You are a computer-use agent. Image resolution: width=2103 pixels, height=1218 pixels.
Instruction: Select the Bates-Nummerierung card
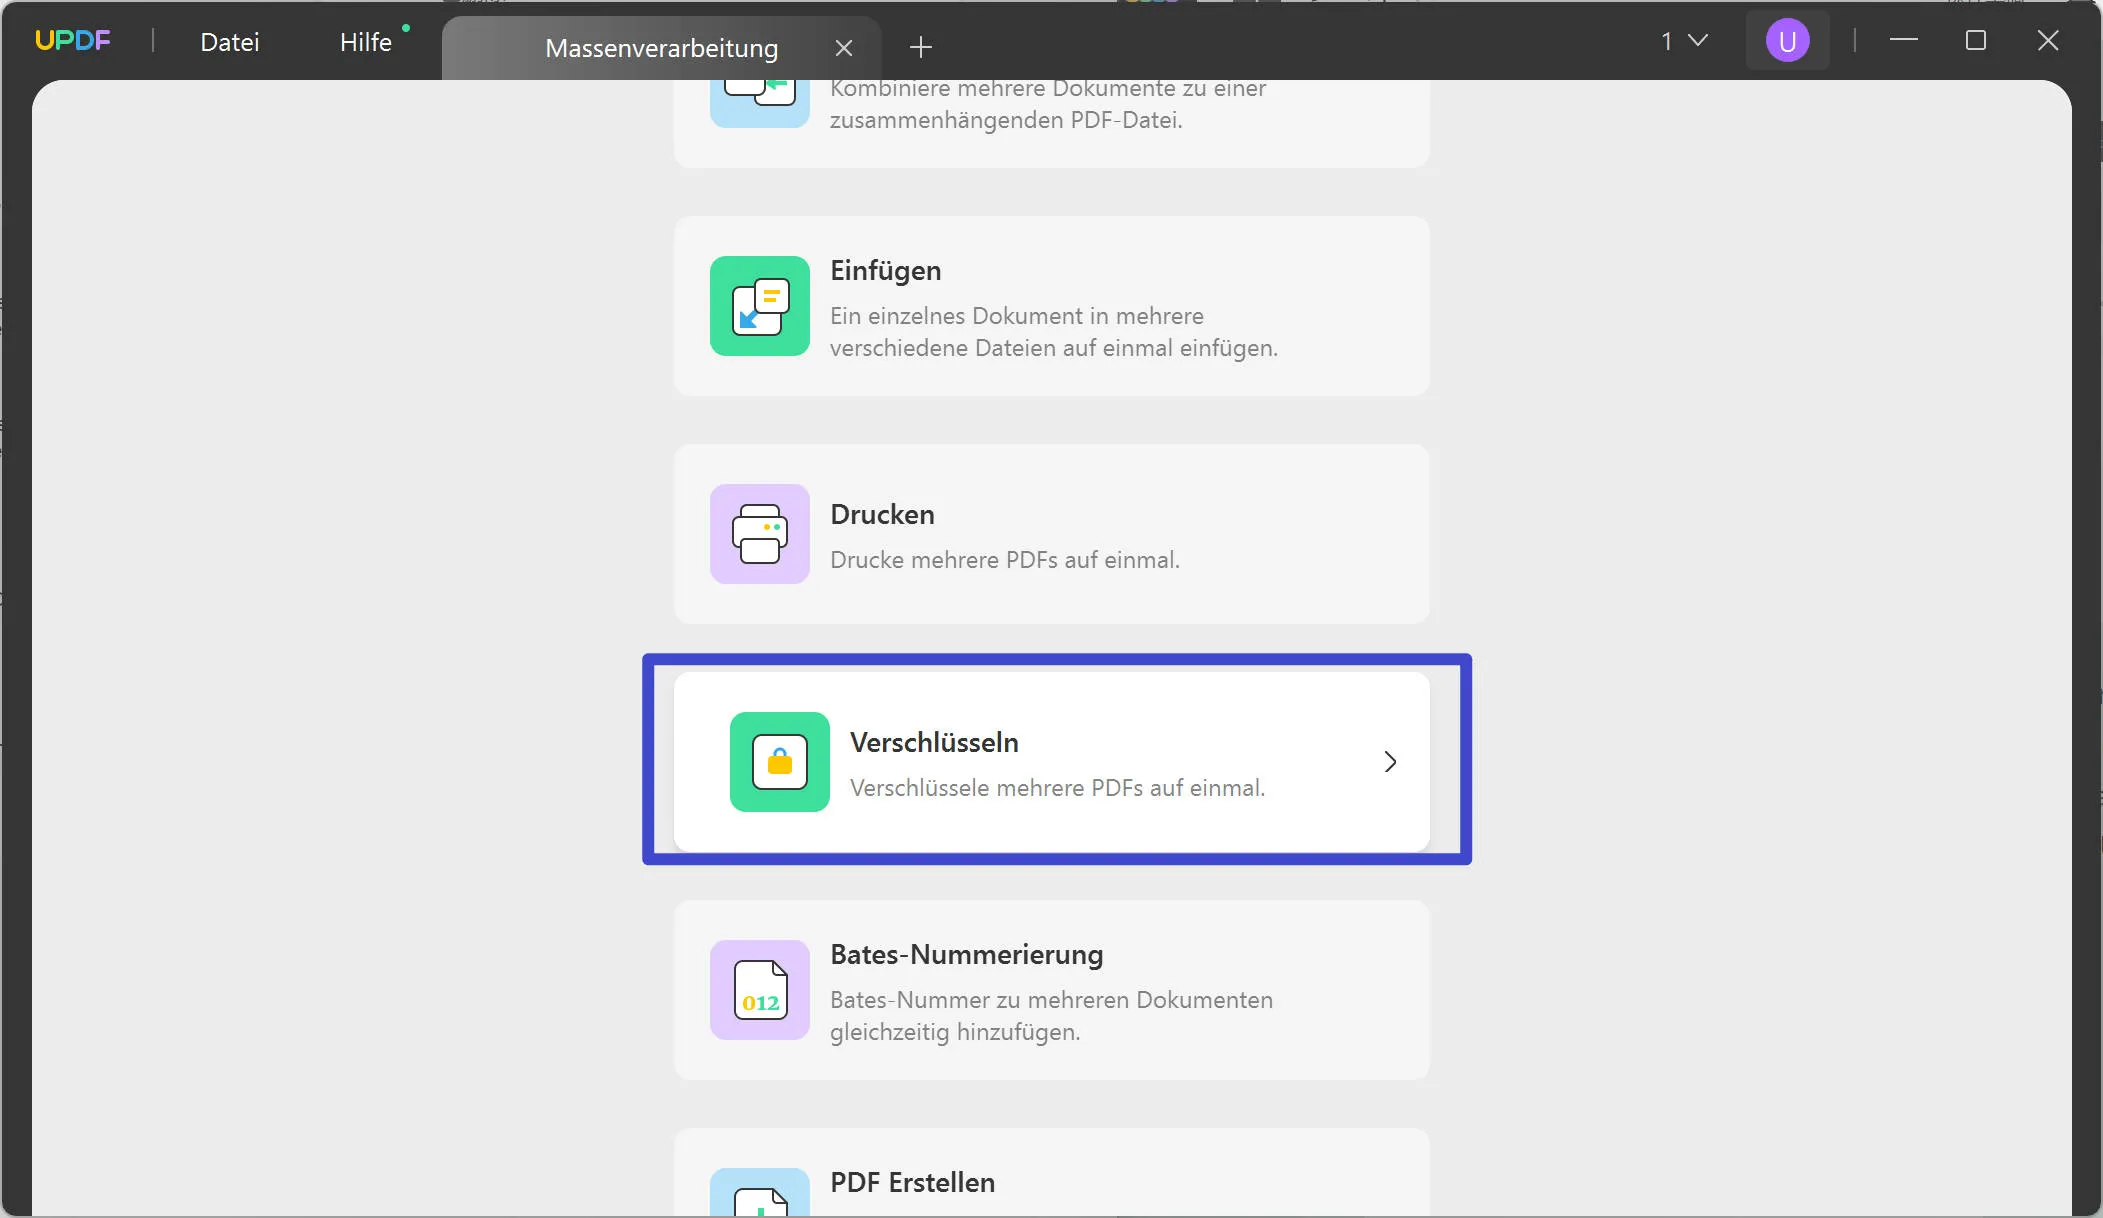[1051, 991]
